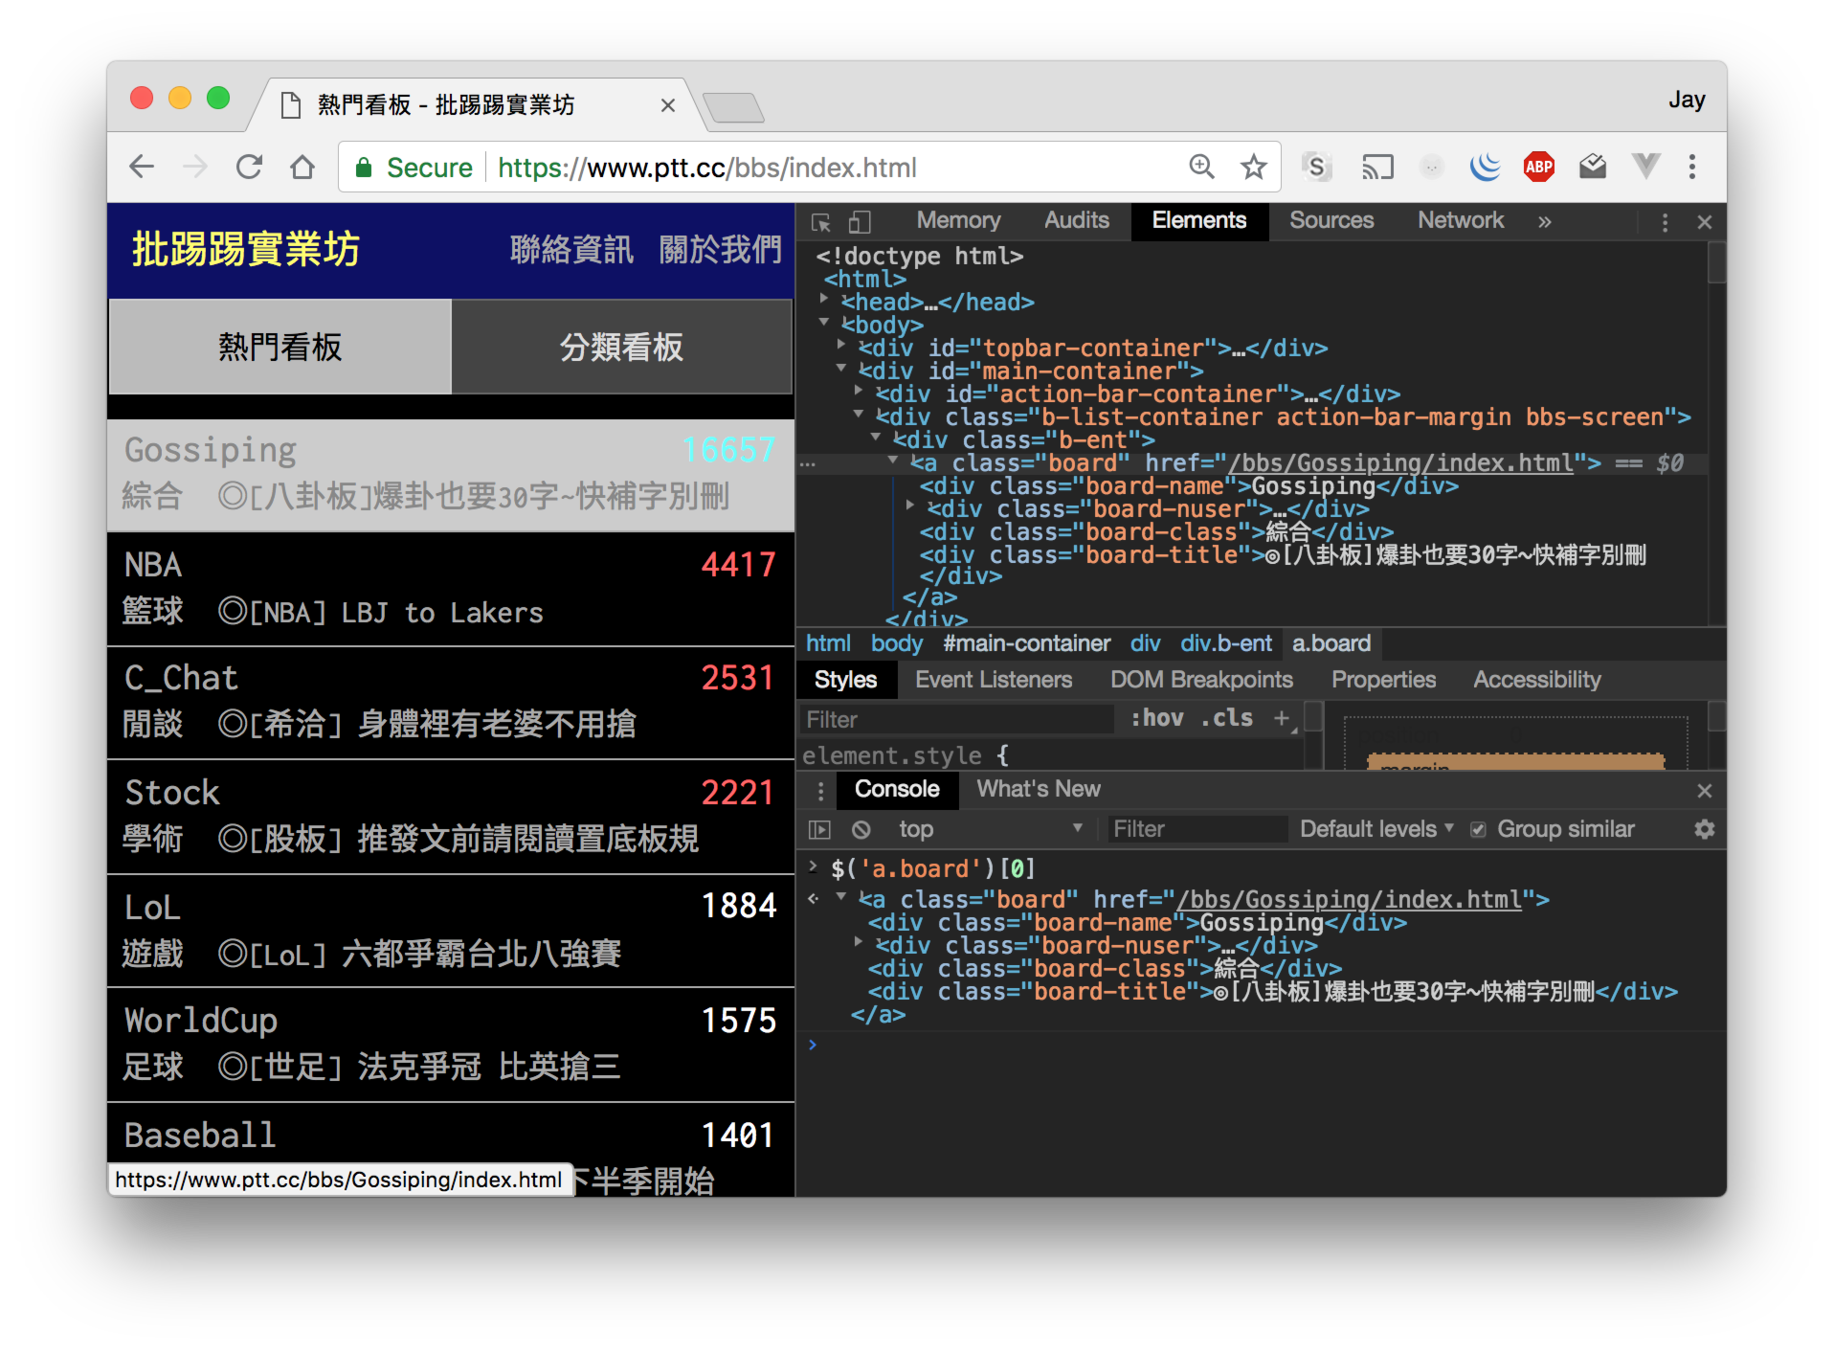Focus the console Filter field
The height and width of the screenshot is (1350, 1834).
pyautogui.click(x=1197, y=829)
